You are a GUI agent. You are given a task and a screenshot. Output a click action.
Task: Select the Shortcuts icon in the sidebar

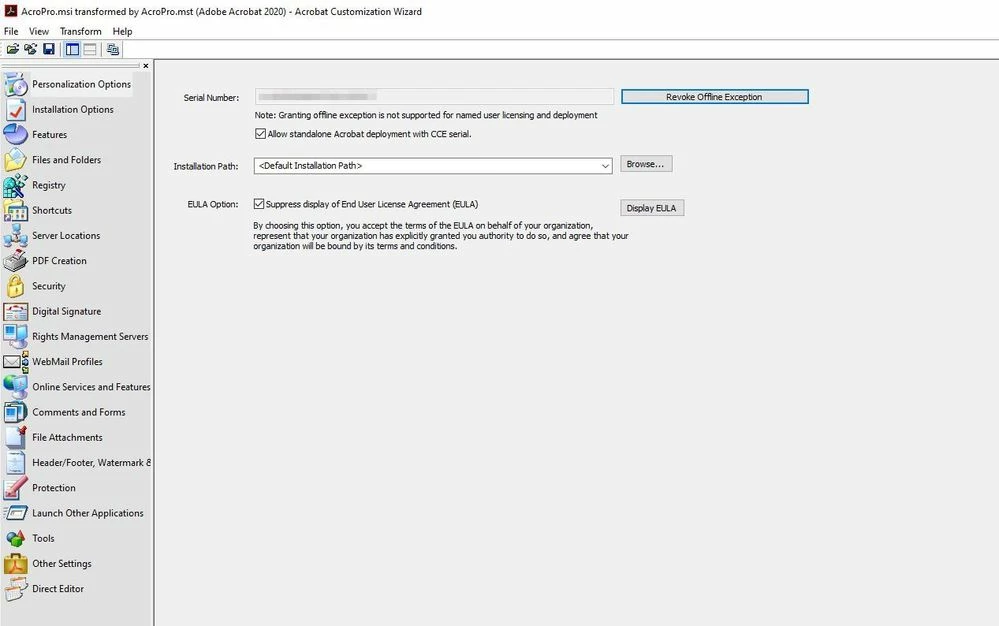pyautogui.click(x=15, y=210)
